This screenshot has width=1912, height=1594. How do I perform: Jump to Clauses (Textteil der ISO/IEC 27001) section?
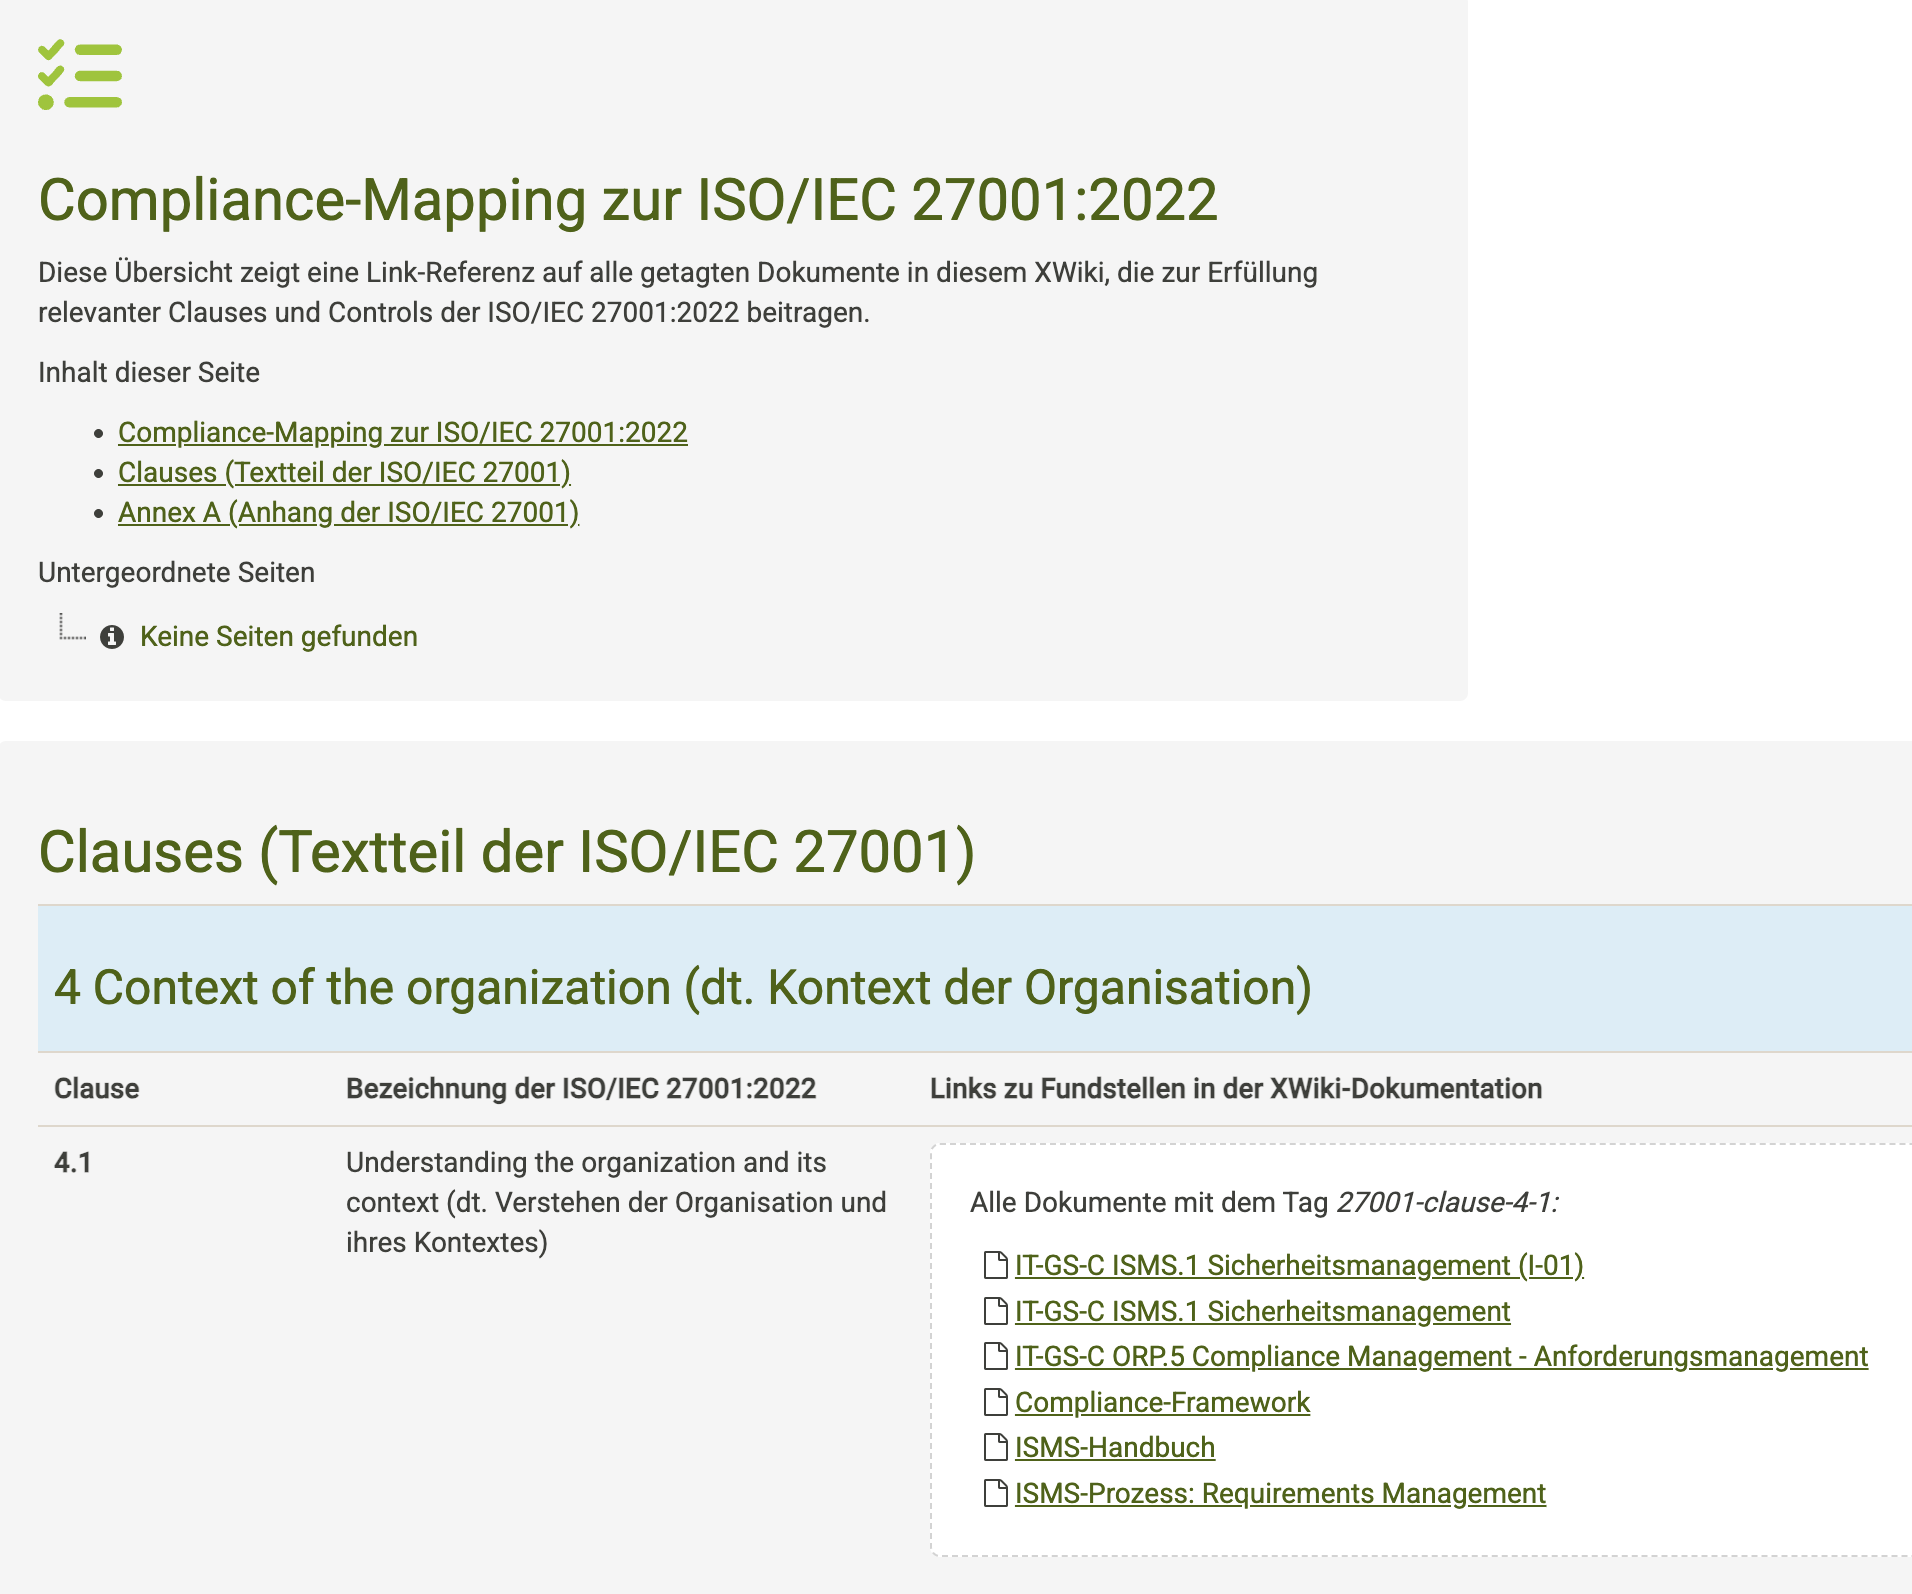[344, 472]
